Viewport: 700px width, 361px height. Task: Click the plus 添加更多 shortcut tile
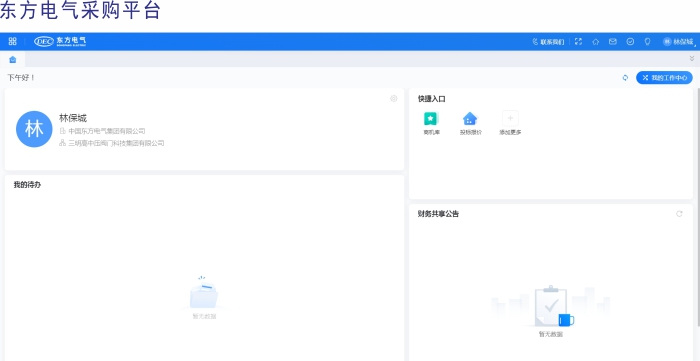[x=510, y=124]
